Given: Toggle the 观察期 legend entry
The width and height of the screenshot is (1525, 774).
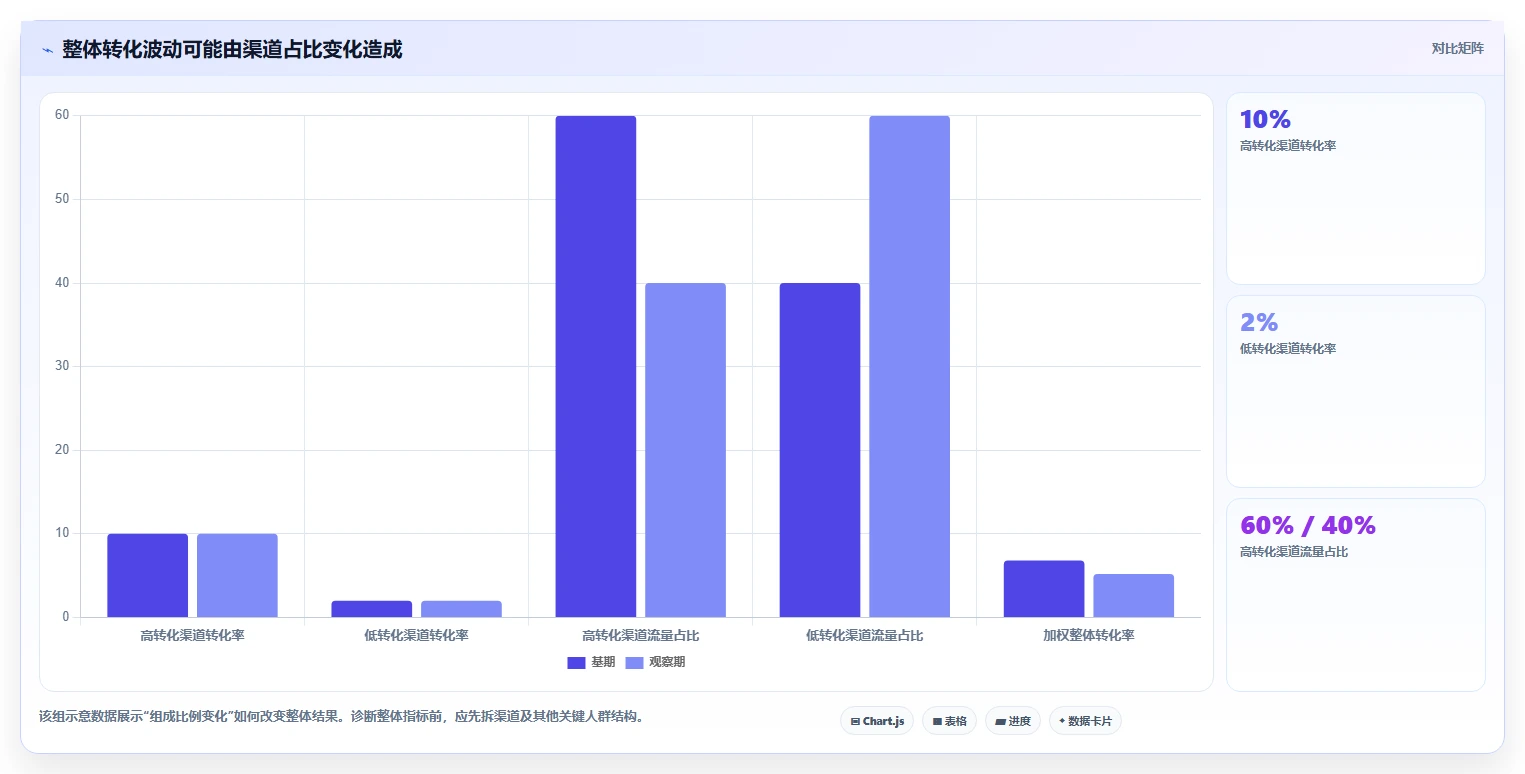Looking at the screenshot, I should (655, 662).
